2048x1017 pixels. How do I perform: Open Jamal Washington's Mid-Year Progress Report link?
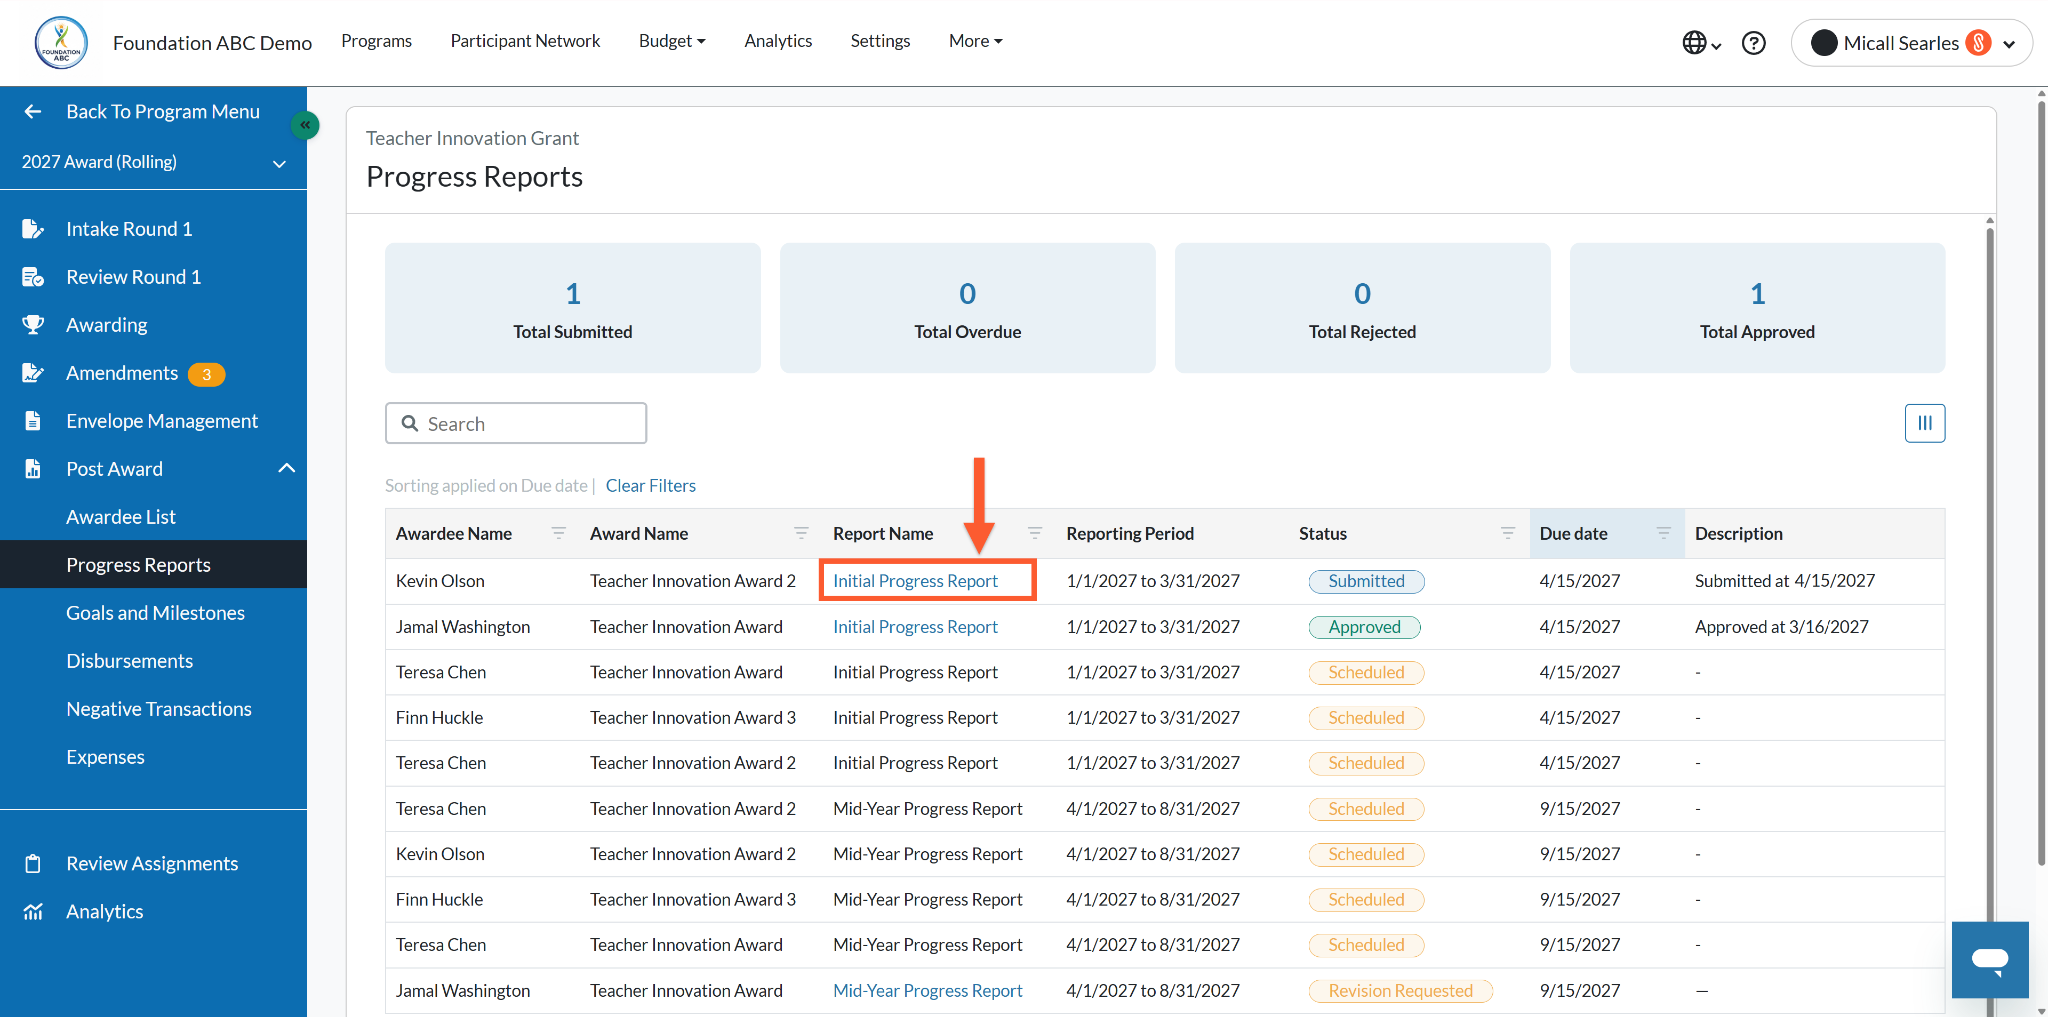[928, 991]
